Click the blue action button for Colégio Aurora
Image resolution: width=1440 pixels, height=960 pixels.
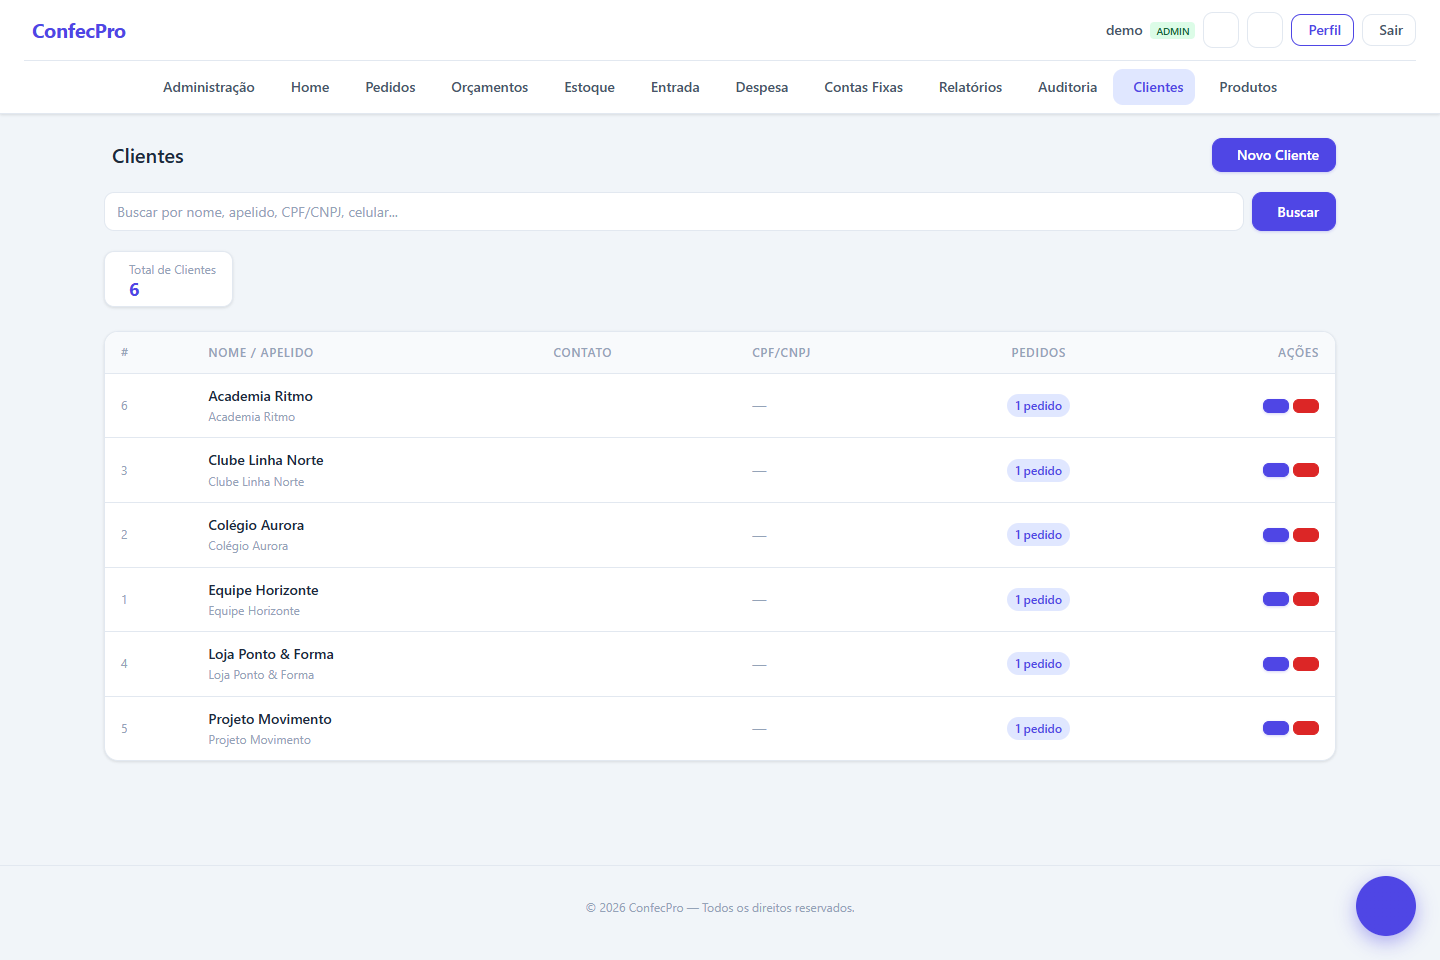pos(1276,535)
